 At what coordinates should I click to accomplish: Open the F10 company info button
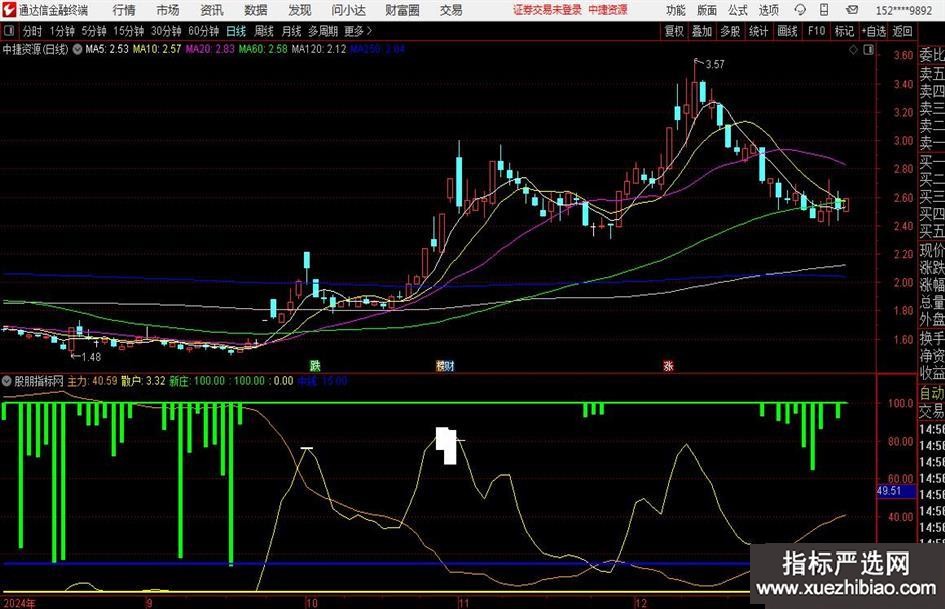tap(816, 31)
